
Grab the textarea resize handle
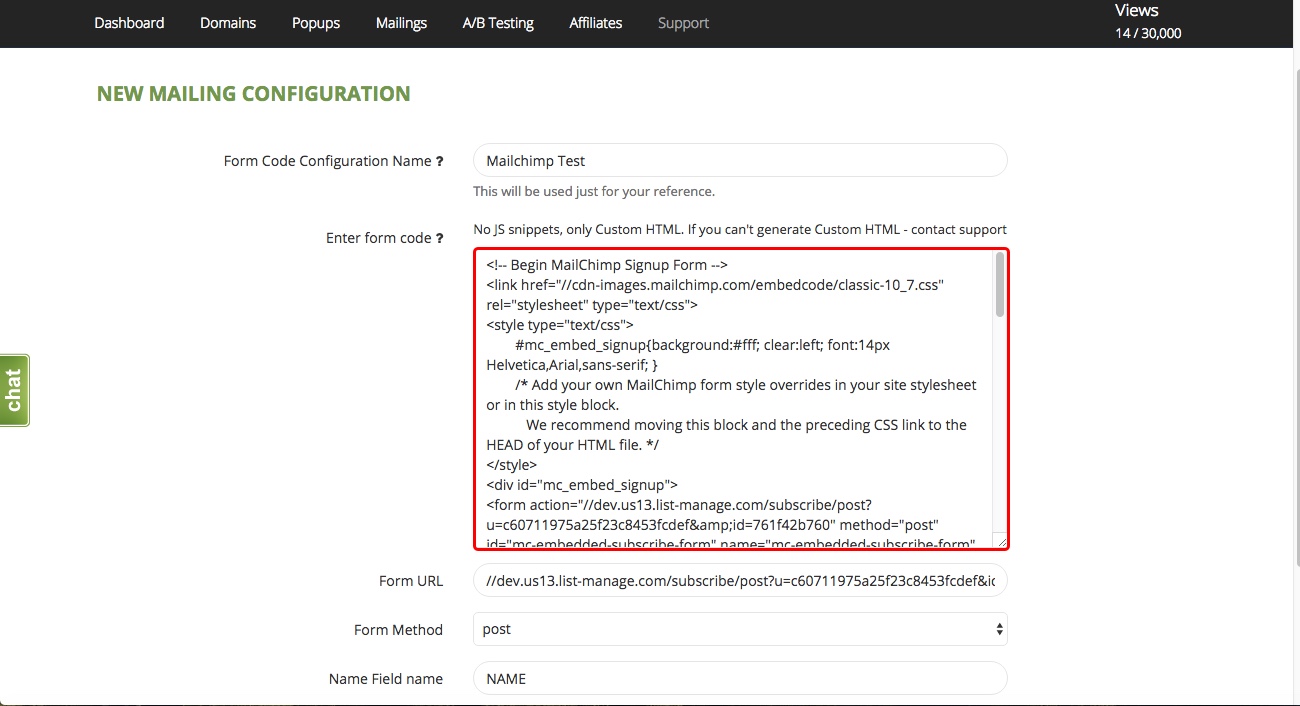point(1000,541)
